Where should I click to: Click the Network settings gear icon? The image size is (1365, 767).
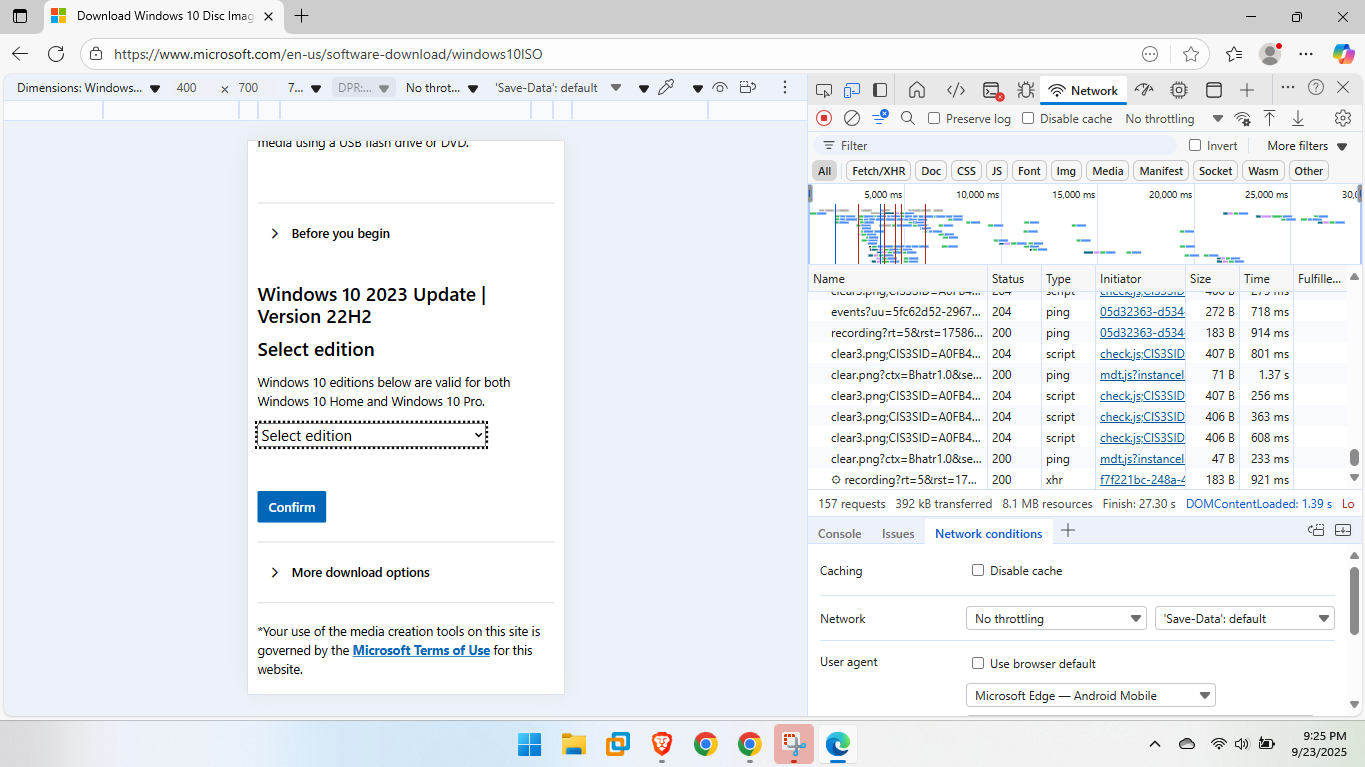(1342, 118)
